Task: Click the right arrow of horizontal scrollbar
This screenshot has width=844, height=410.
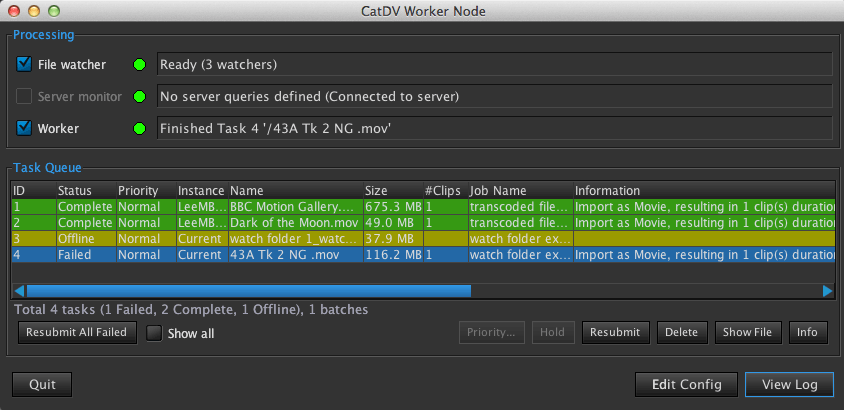Action: [827, 291]
